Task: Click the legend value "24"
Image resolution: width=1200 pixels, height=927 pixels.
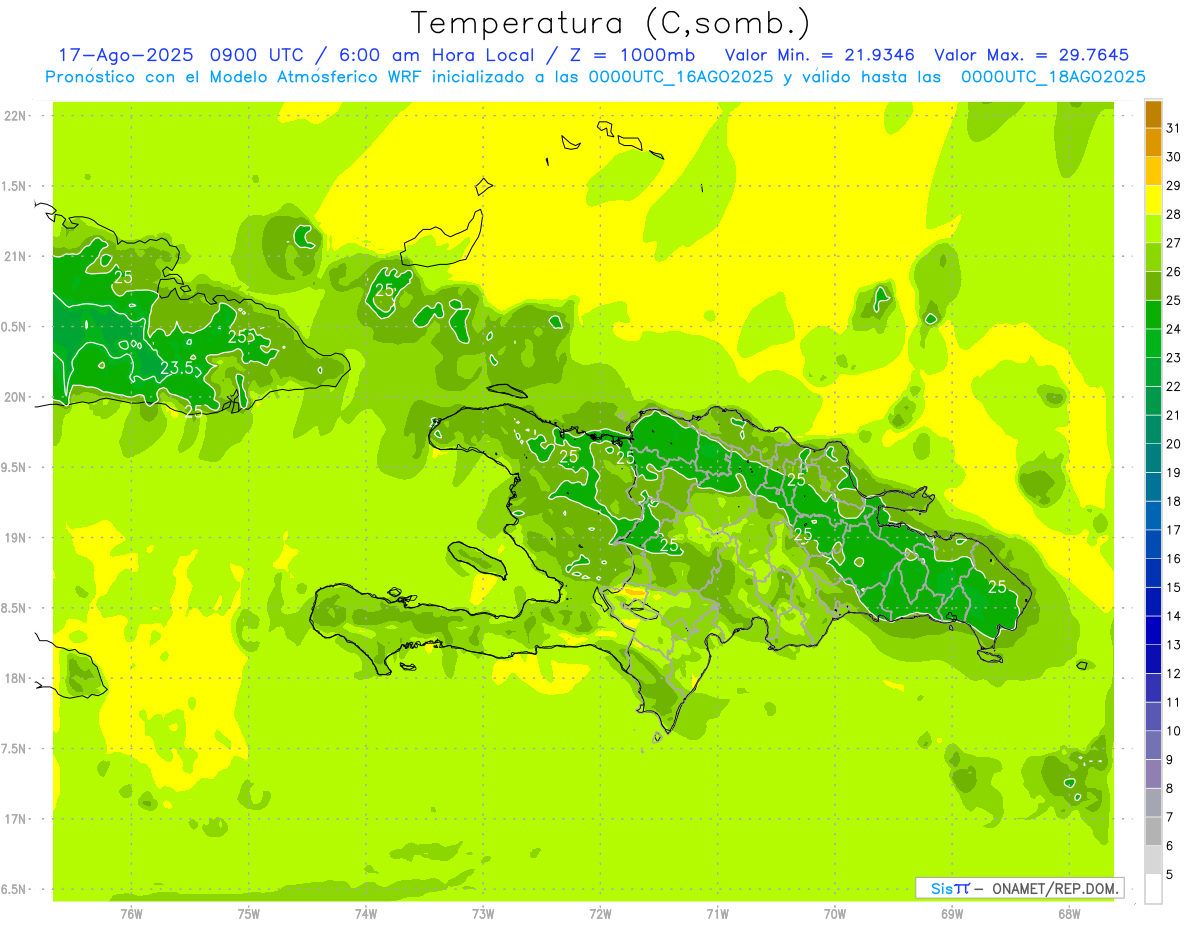Action: pos(1174,328)
